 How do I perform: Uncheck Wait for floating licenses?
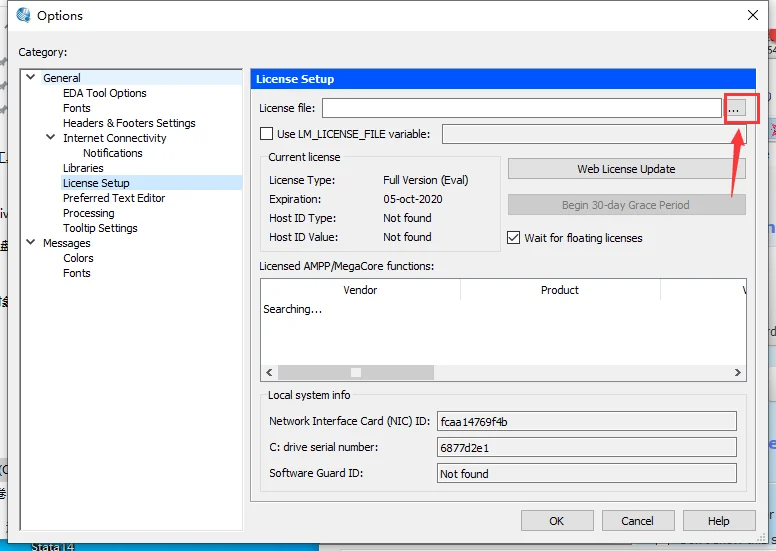click(513, 238)
